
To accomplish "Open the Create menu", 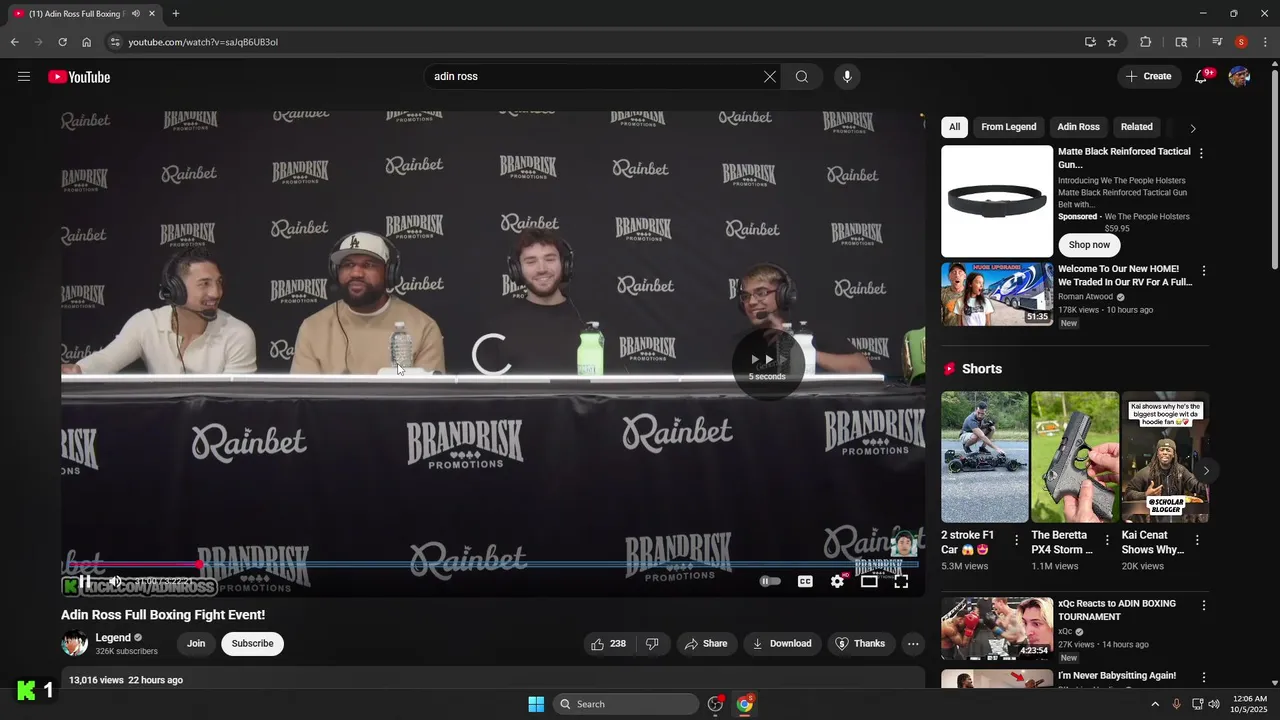I will 1148,76.
